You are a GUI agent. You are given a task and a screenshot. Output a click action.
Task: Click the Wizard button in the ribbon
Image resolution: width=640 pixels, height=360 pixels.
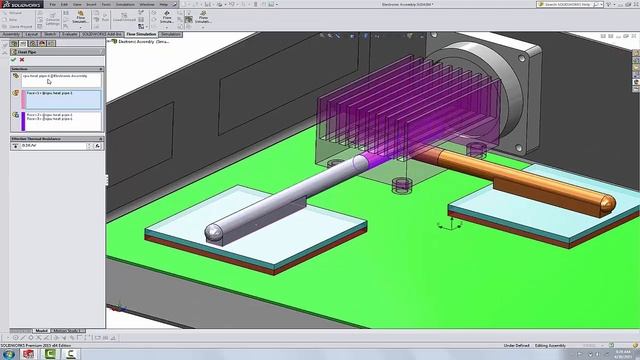[x=12, y=13]
